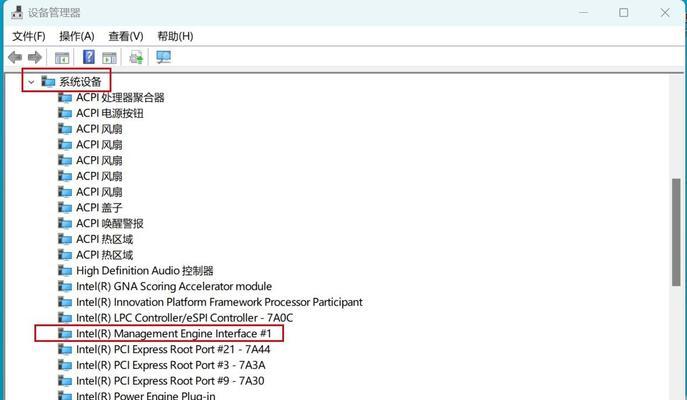Click the vertical scrollbar thumb
The image size is (687, 400).
(x=676, y=232)
